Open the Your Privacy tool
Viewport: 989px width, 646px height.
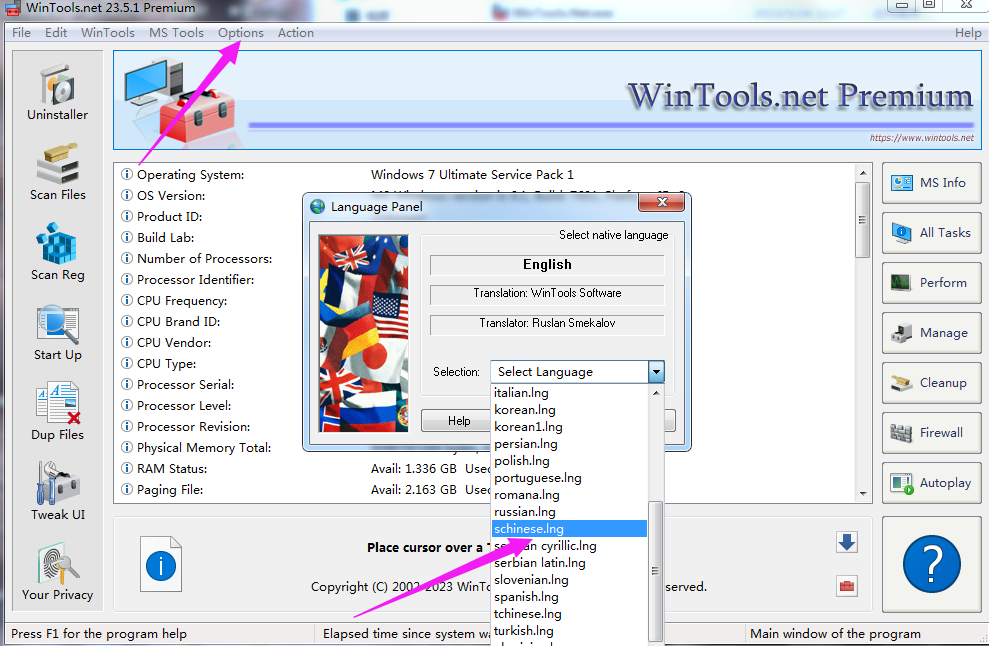point(57,570)
